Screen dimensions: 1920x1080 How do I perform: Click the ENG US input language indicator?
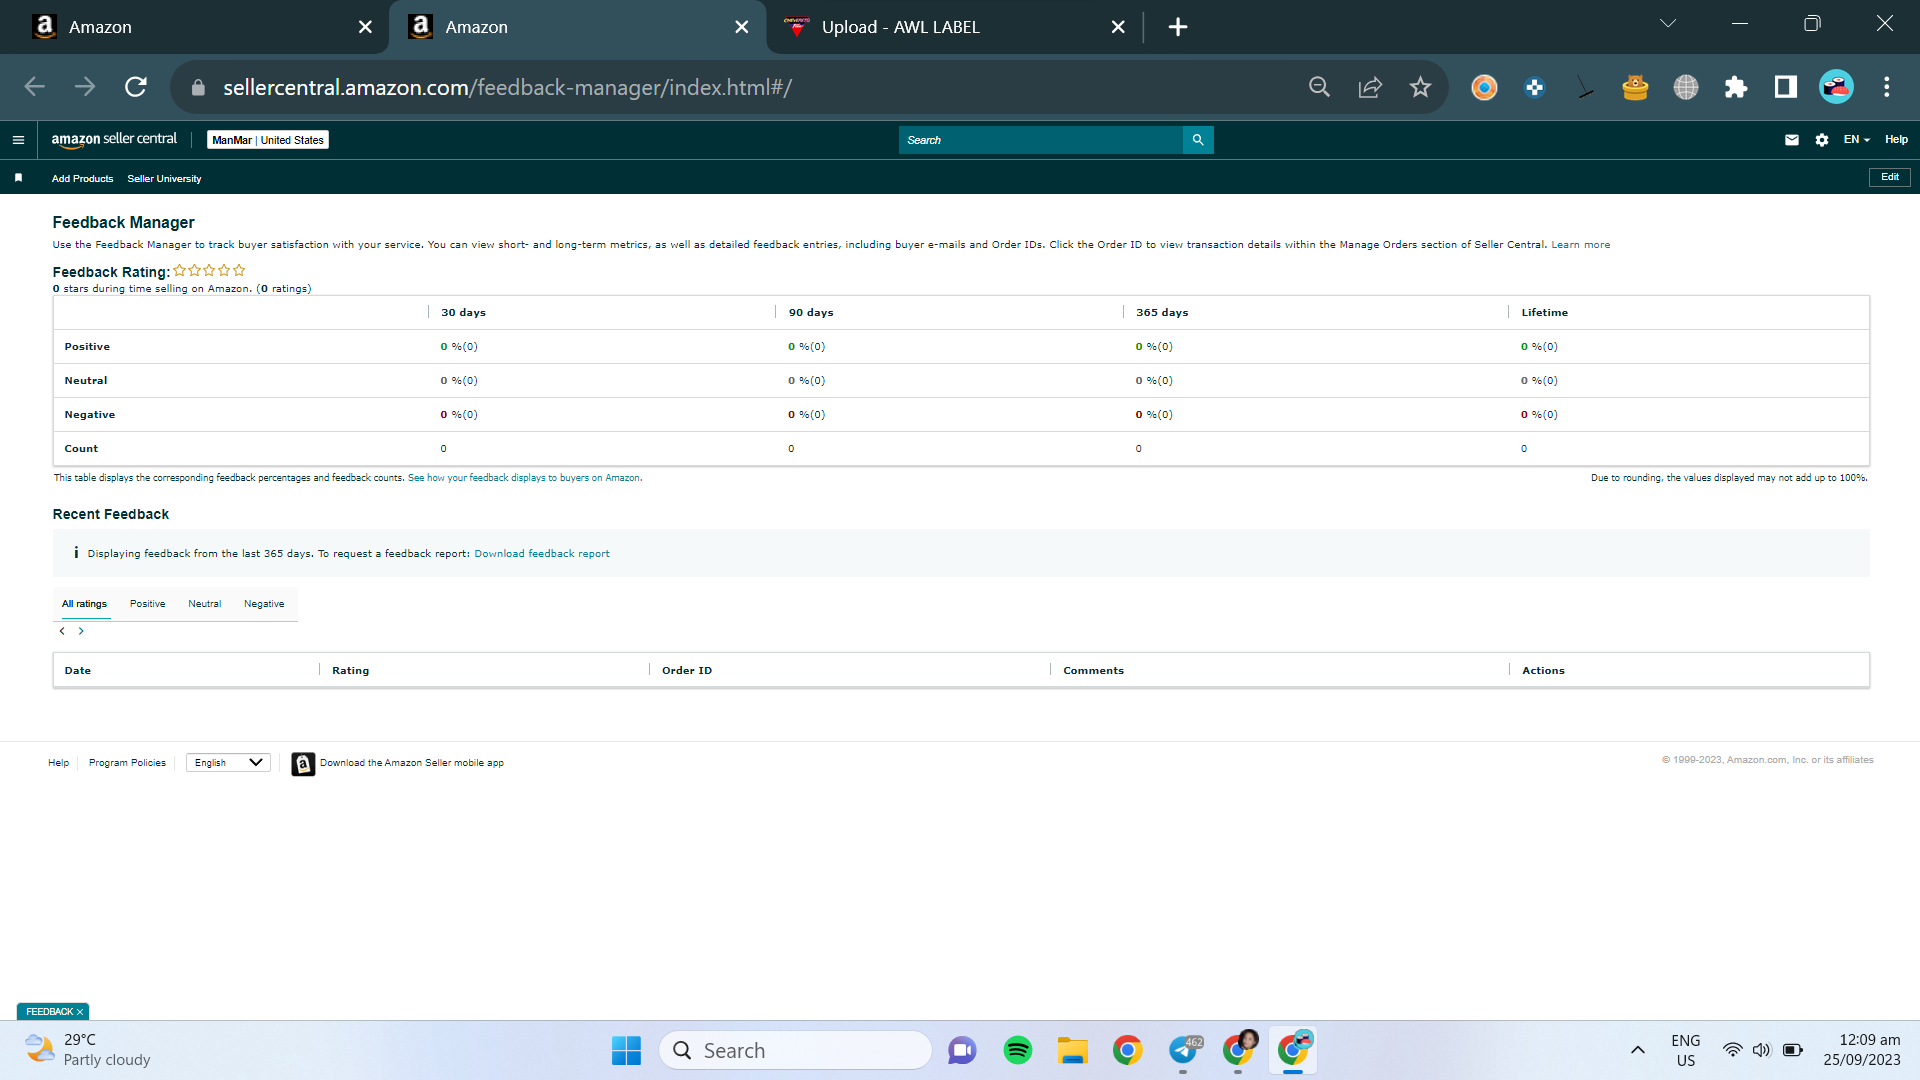(1686, 1050)
